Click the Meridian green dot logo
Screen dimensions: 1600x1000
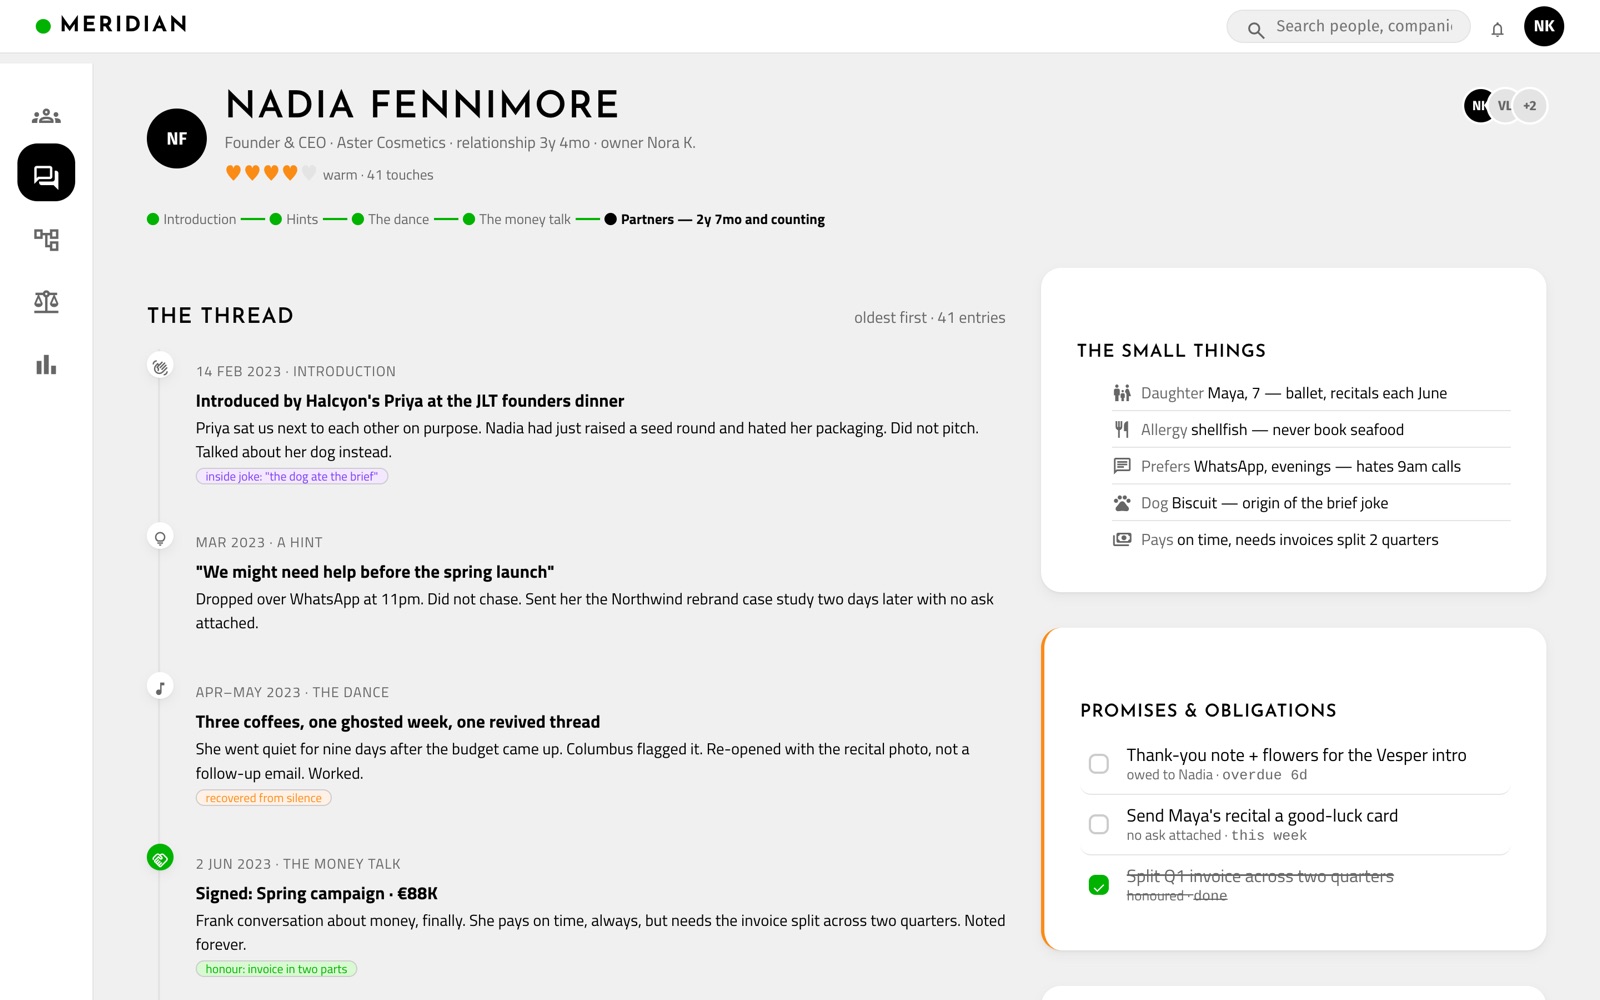43,26
